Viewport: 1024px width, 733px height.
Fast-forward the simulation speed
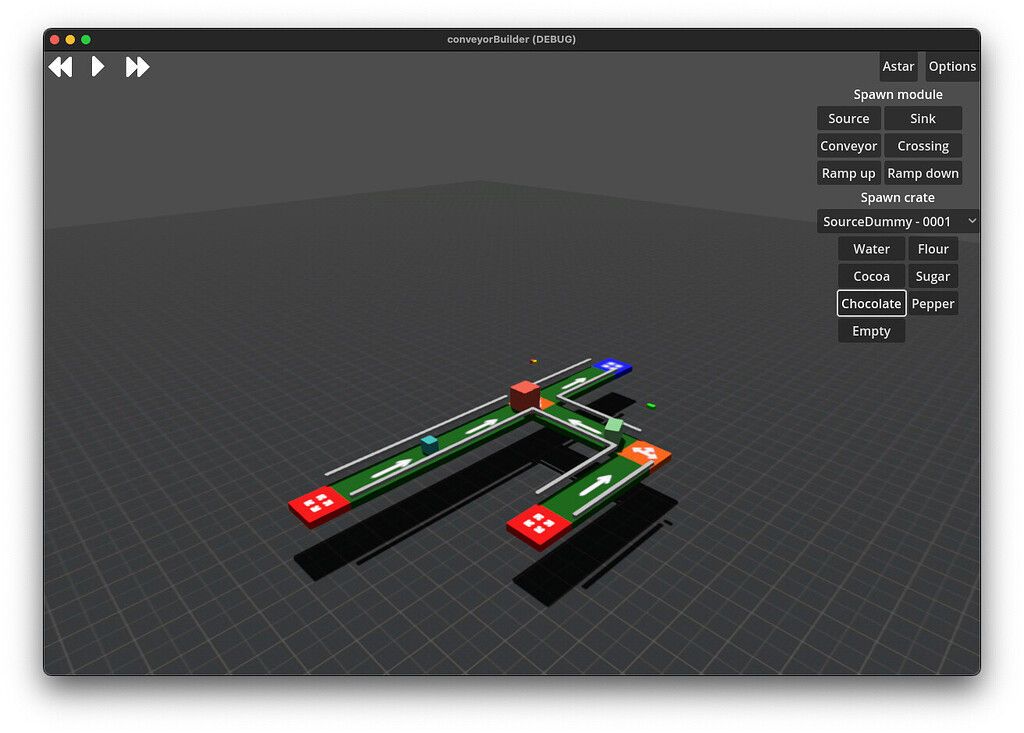pyautogui.click(x=137, y=66)
